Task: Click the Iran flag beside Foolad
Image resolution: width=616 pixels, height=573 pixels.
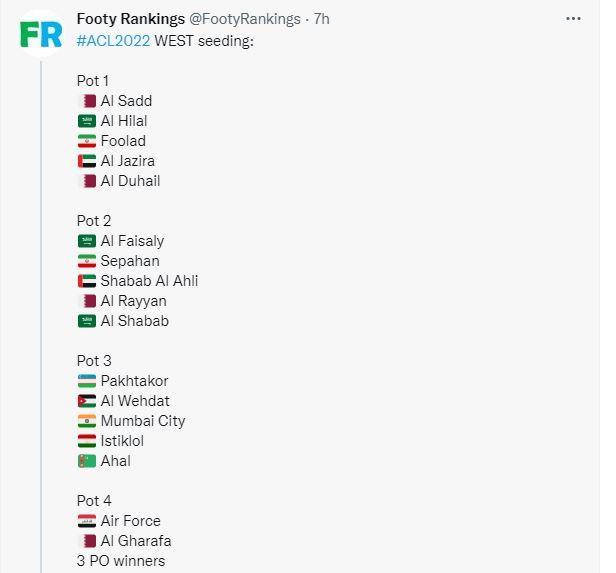Action: 87,141
